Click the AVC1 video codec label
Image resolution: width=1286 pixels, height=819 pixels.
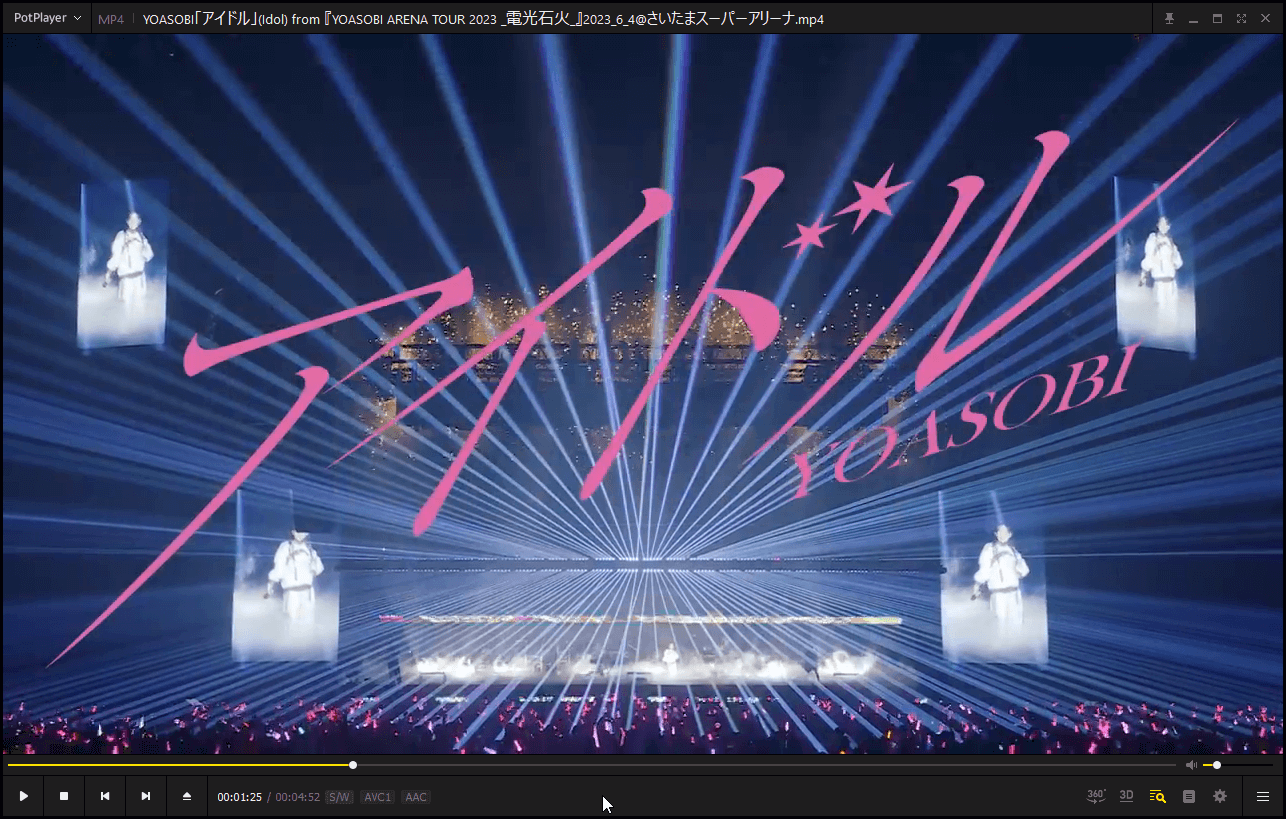(377, 797)
